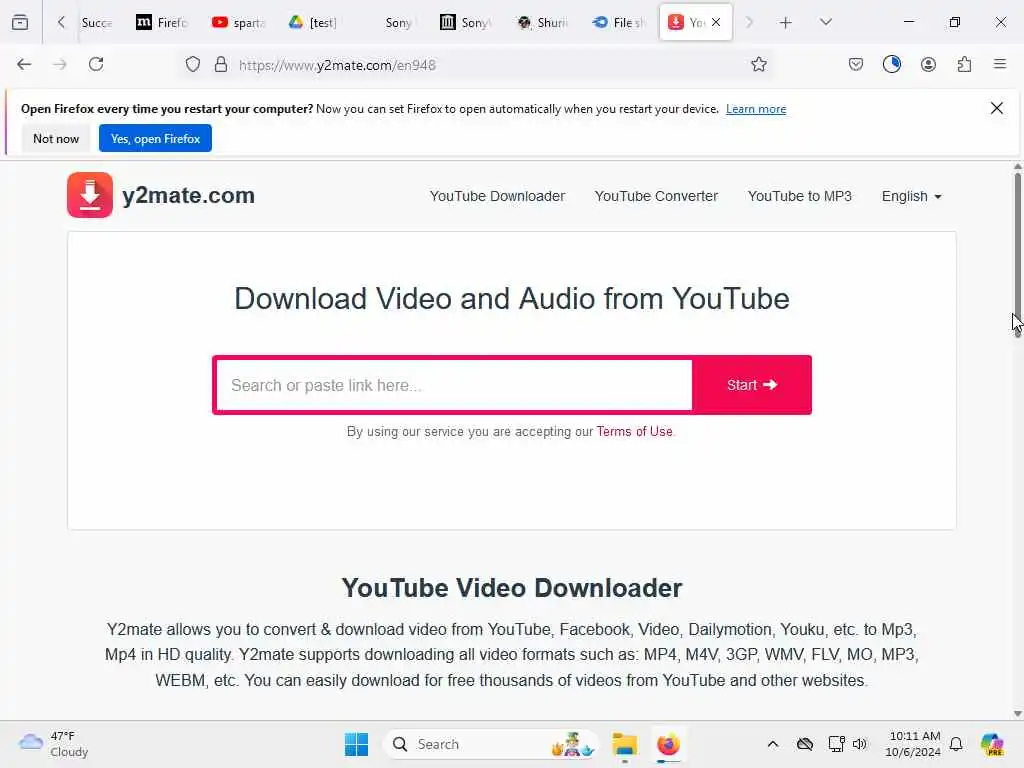
Task: Switch to the YouTube sparta tab
Action: tap(238, 22)
